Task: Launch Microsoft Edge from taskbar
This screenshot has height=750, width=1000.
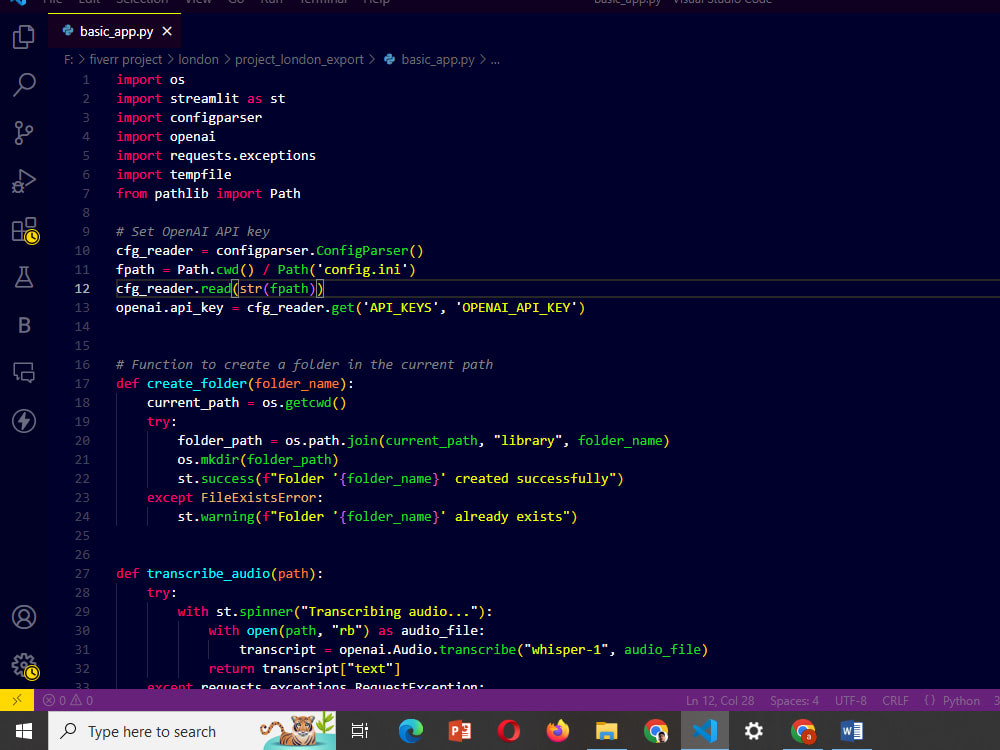Action: pyautogui.click(x=411, y=731)
